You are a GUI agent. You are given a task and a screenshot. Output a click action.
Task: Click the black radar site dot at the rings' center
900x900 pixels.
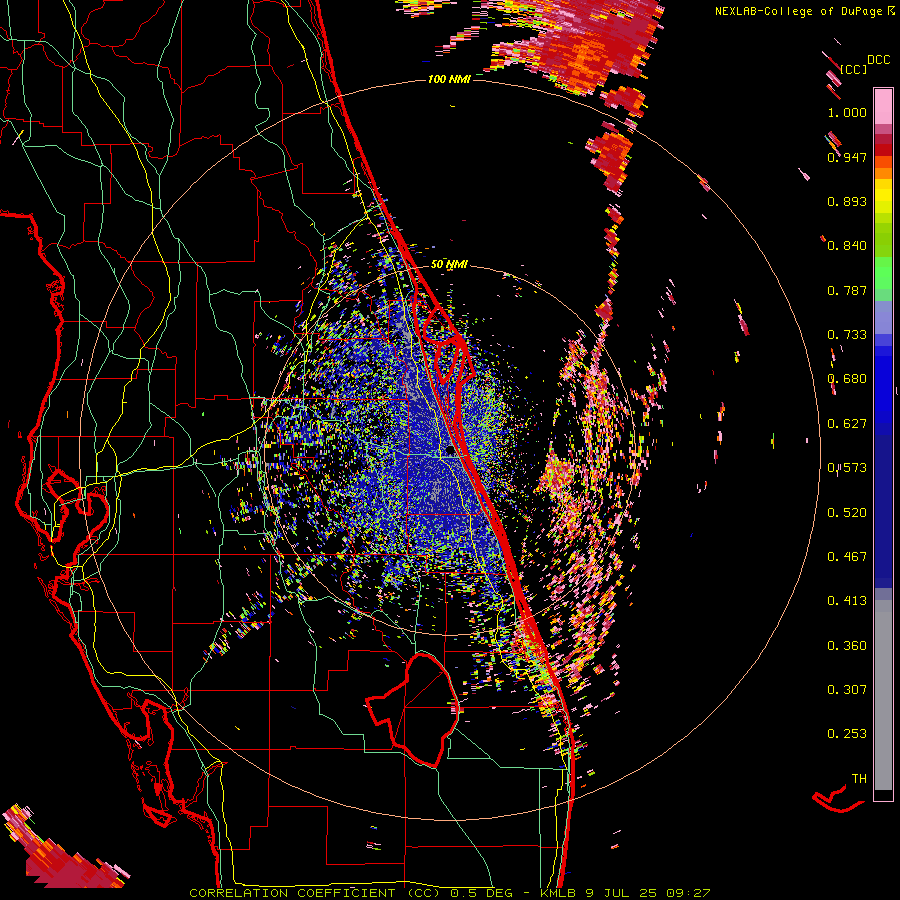pos(451,451)
